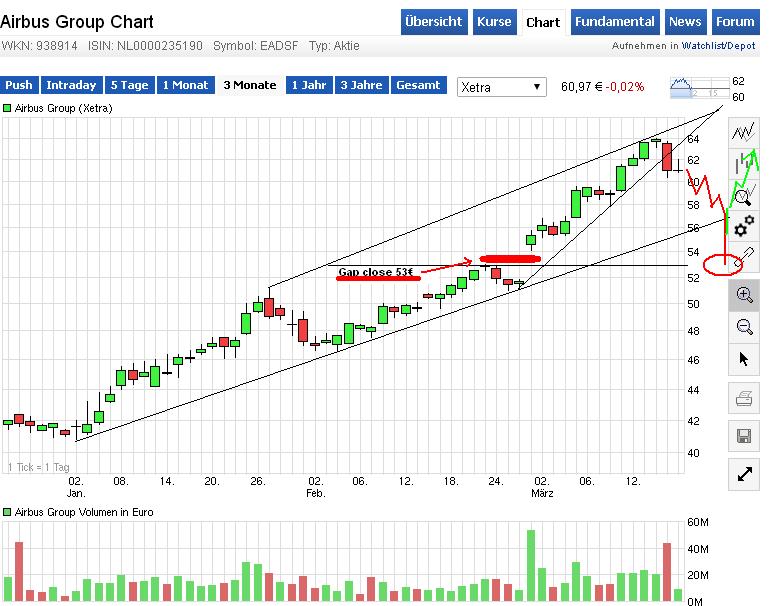Select the arrow pointer tool

[744, 359]
